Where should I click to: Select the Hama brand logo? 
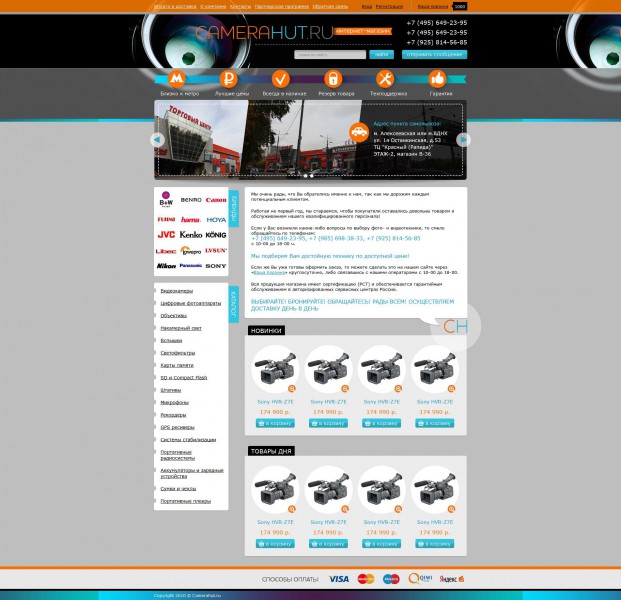point(190,219)
